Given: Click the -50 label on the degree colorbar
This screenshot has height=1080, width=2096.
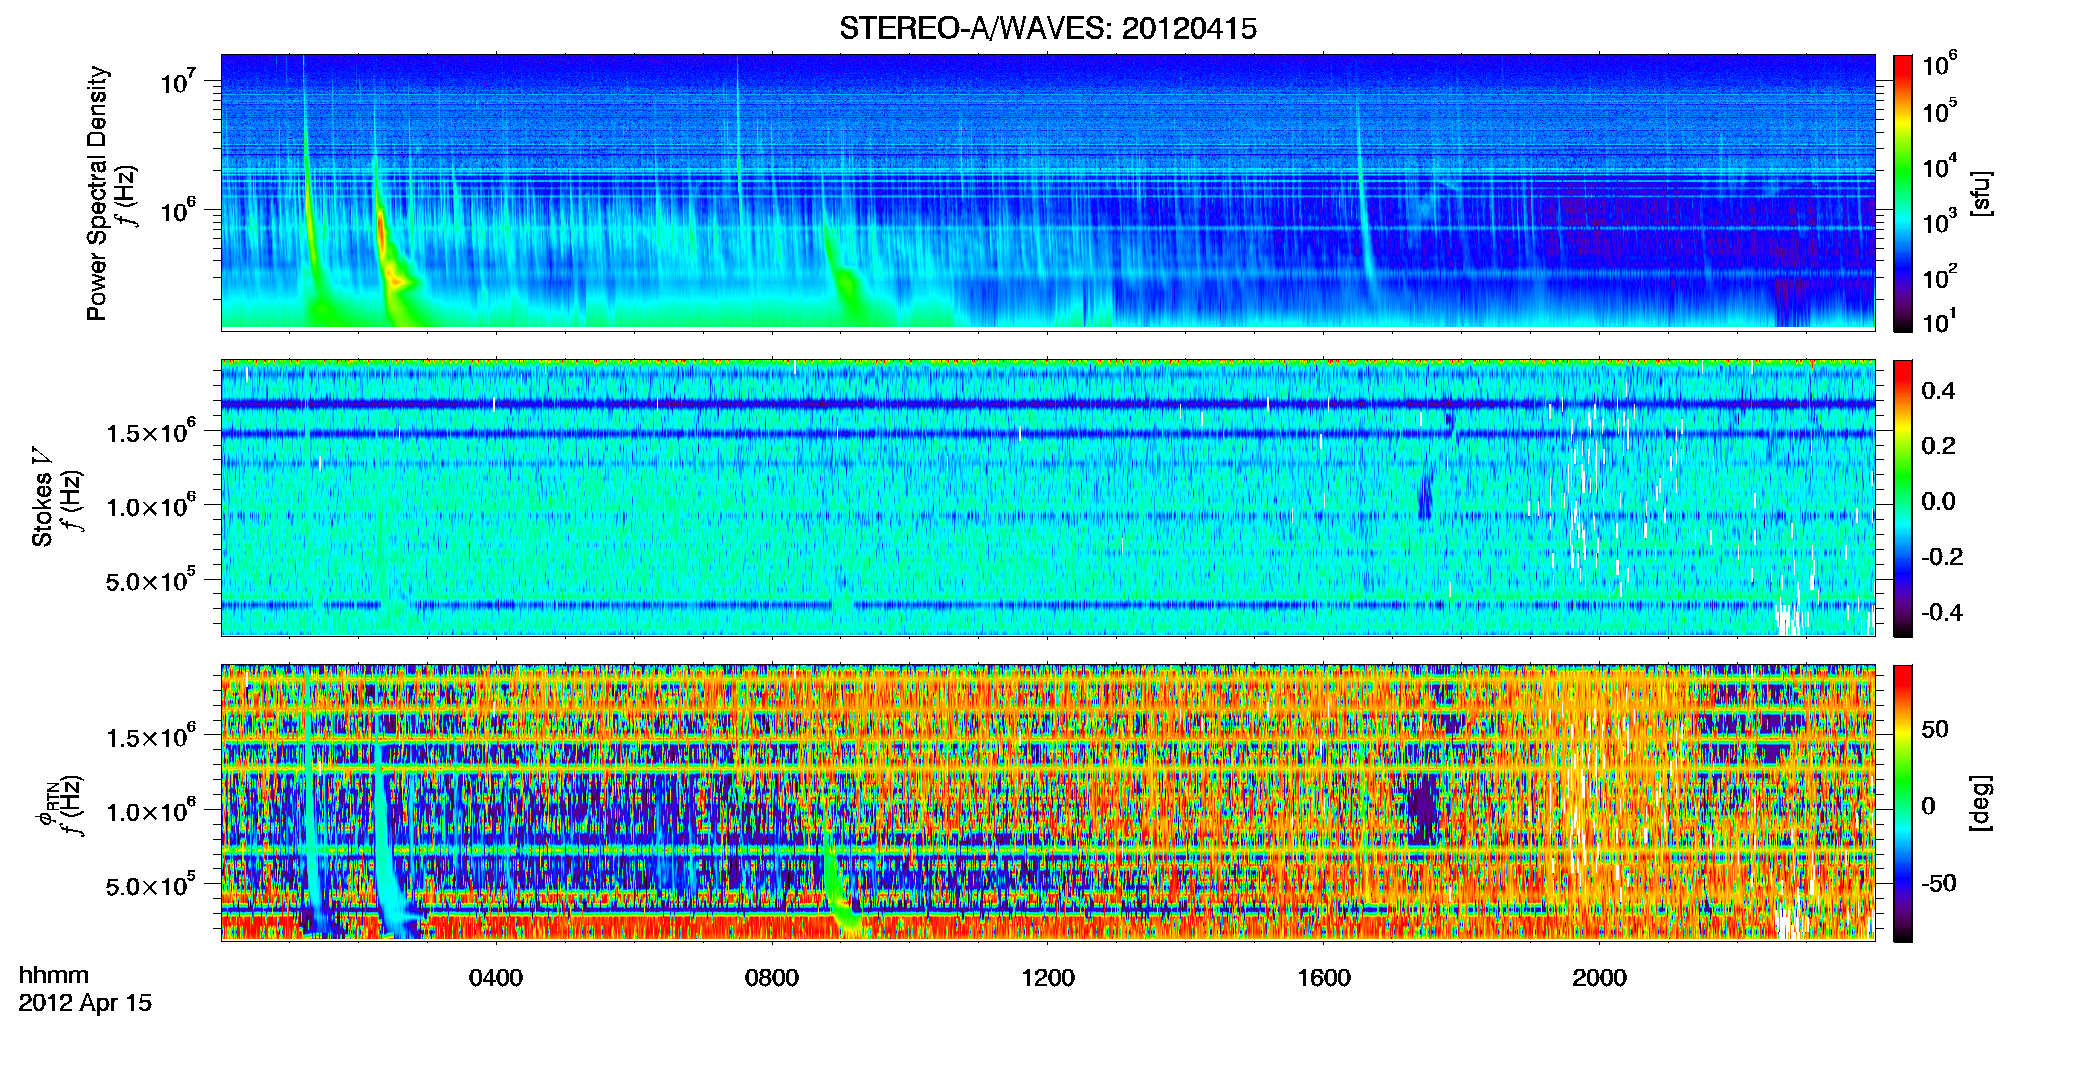Looking at the screenshot, I should (x=1937, y=883).
